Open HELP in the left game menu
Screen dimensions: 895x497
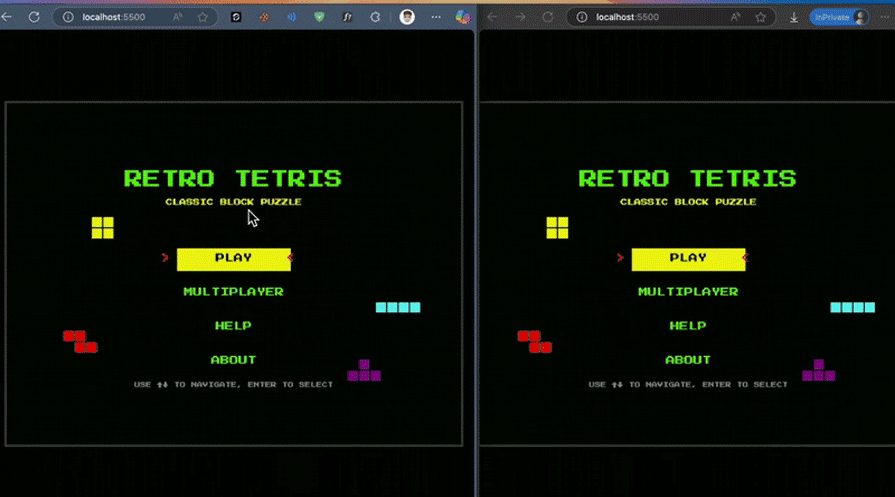(x=233, y=325)
